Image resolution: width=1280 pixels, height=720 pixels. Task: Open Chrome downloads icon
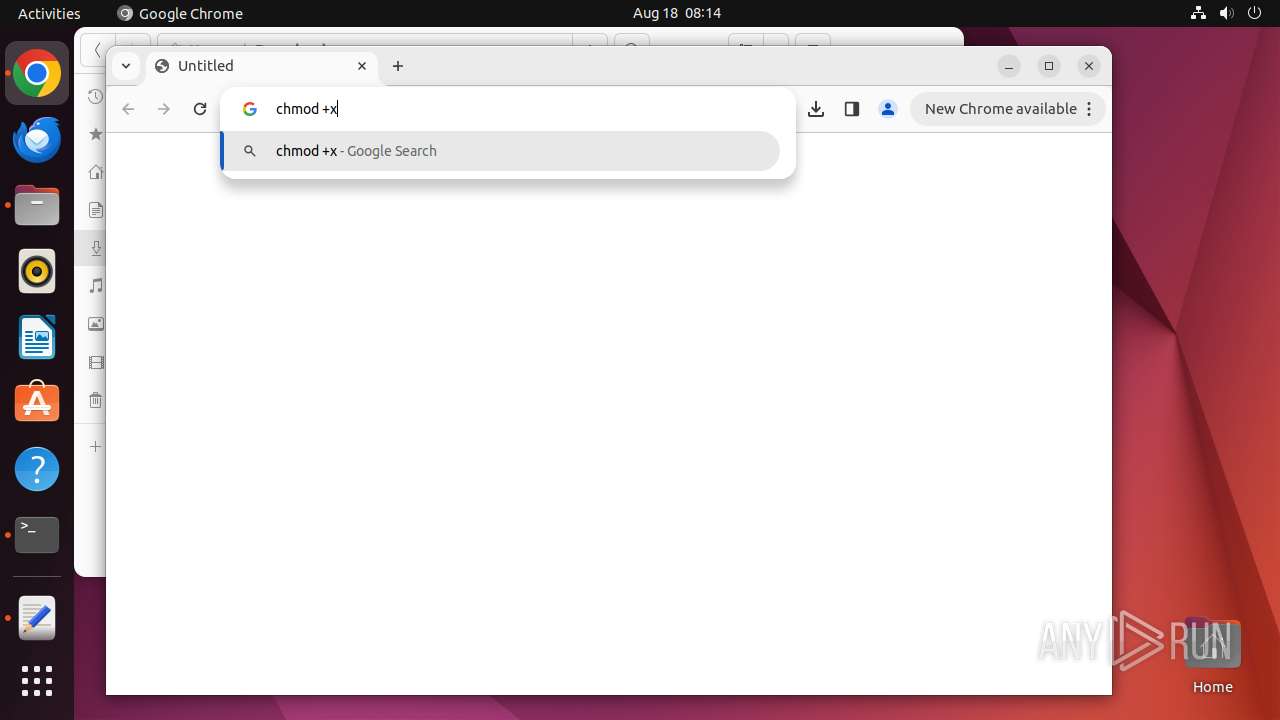816,109
